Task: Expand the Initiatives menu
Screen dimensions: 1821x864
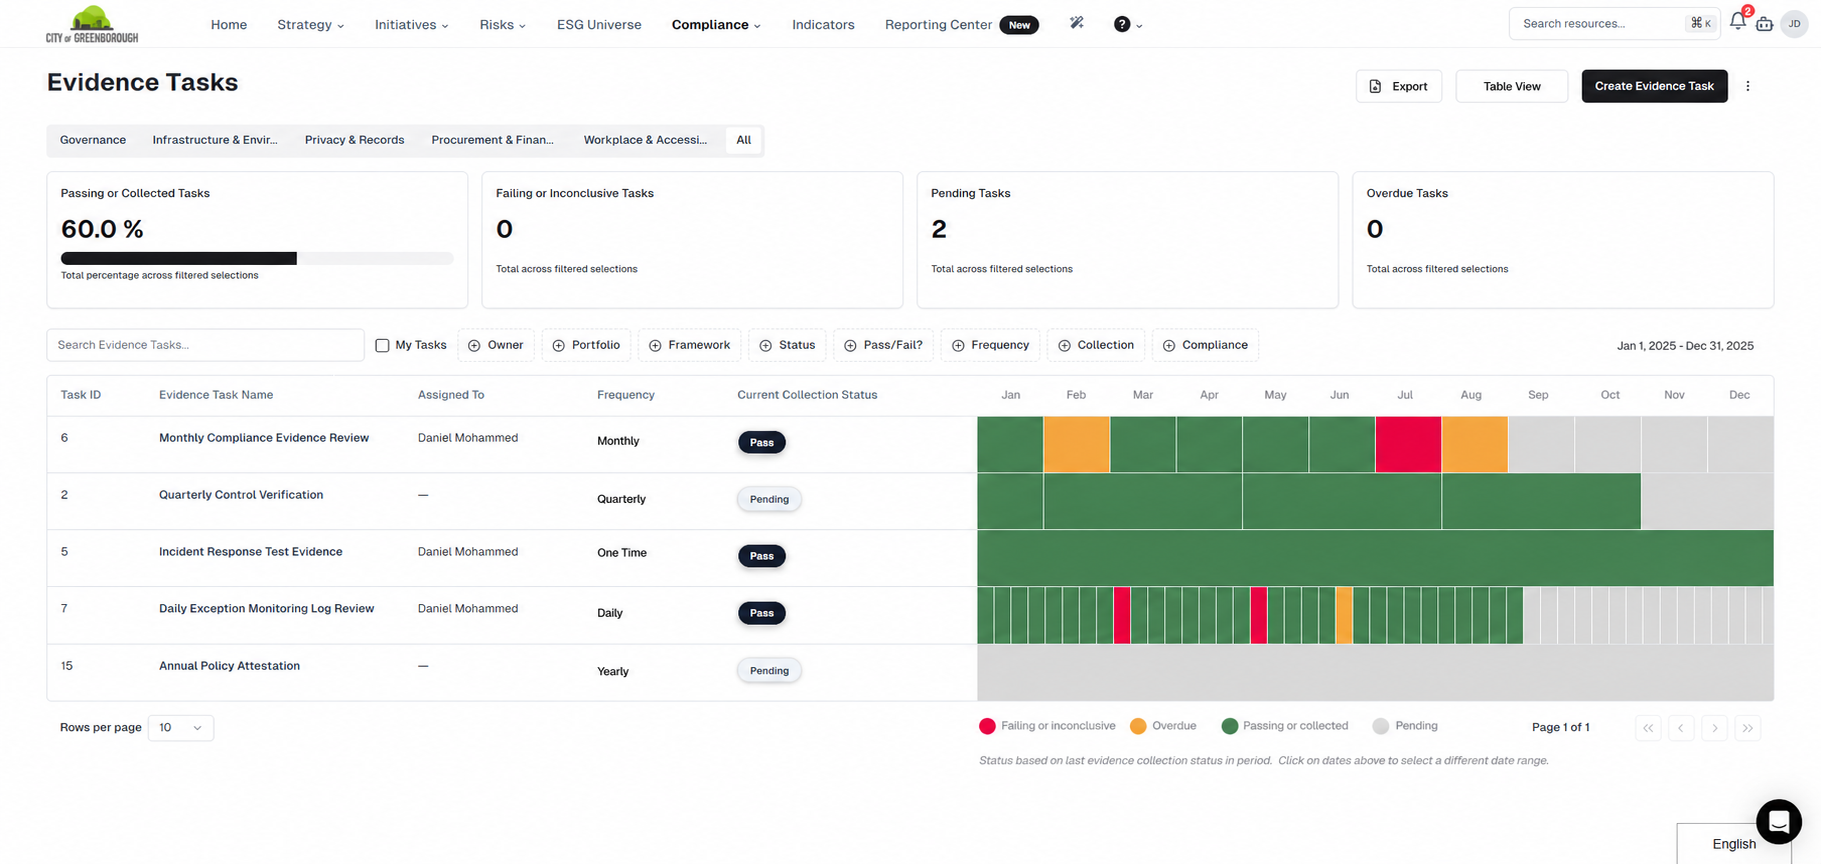Action: point(411,24)
